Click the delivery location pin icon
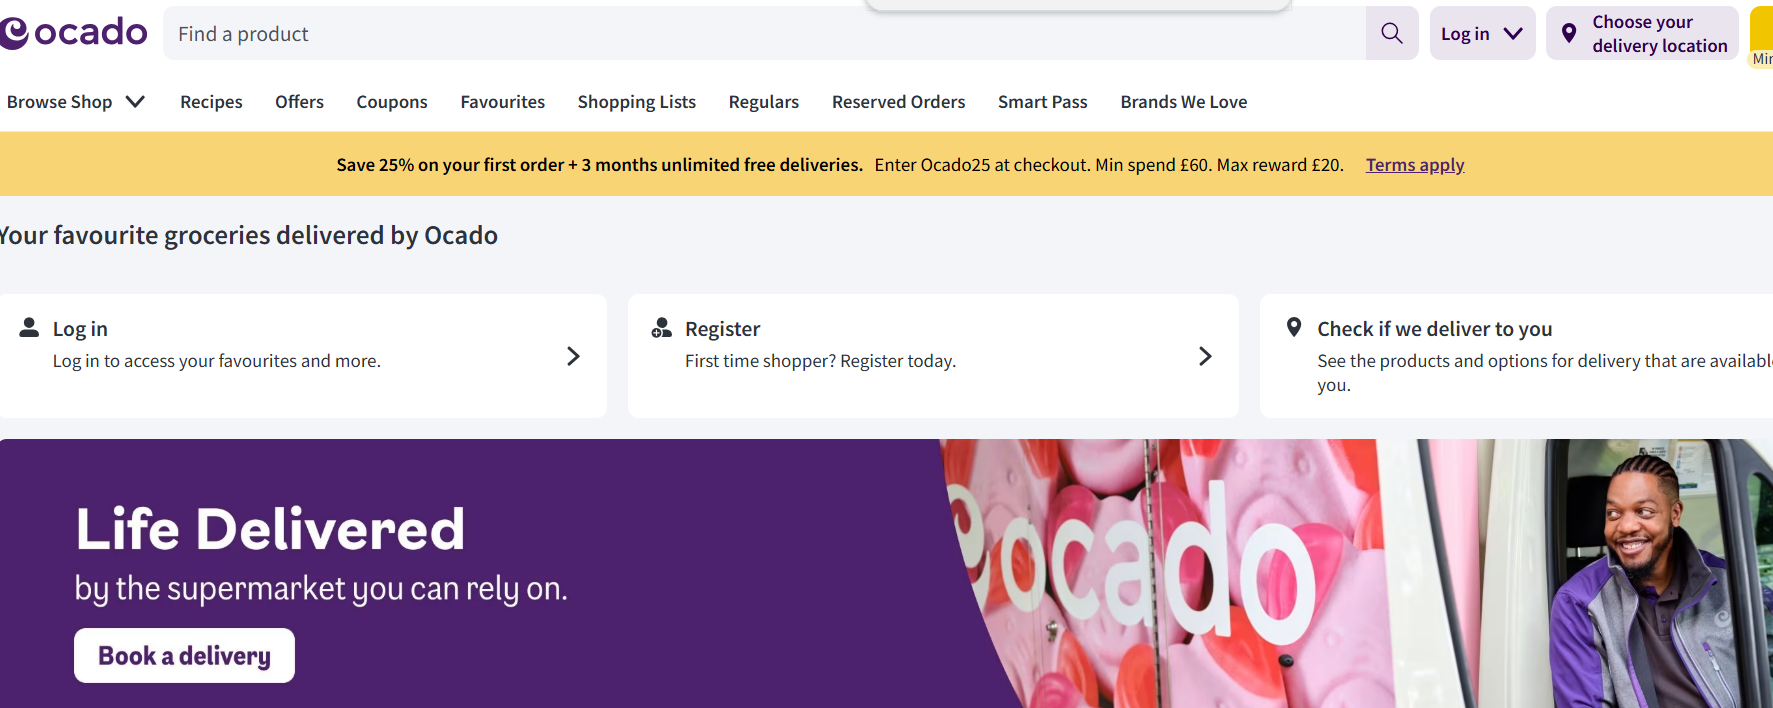Viewport: 1773px width, 708px height. click(x=1569, y=33)
